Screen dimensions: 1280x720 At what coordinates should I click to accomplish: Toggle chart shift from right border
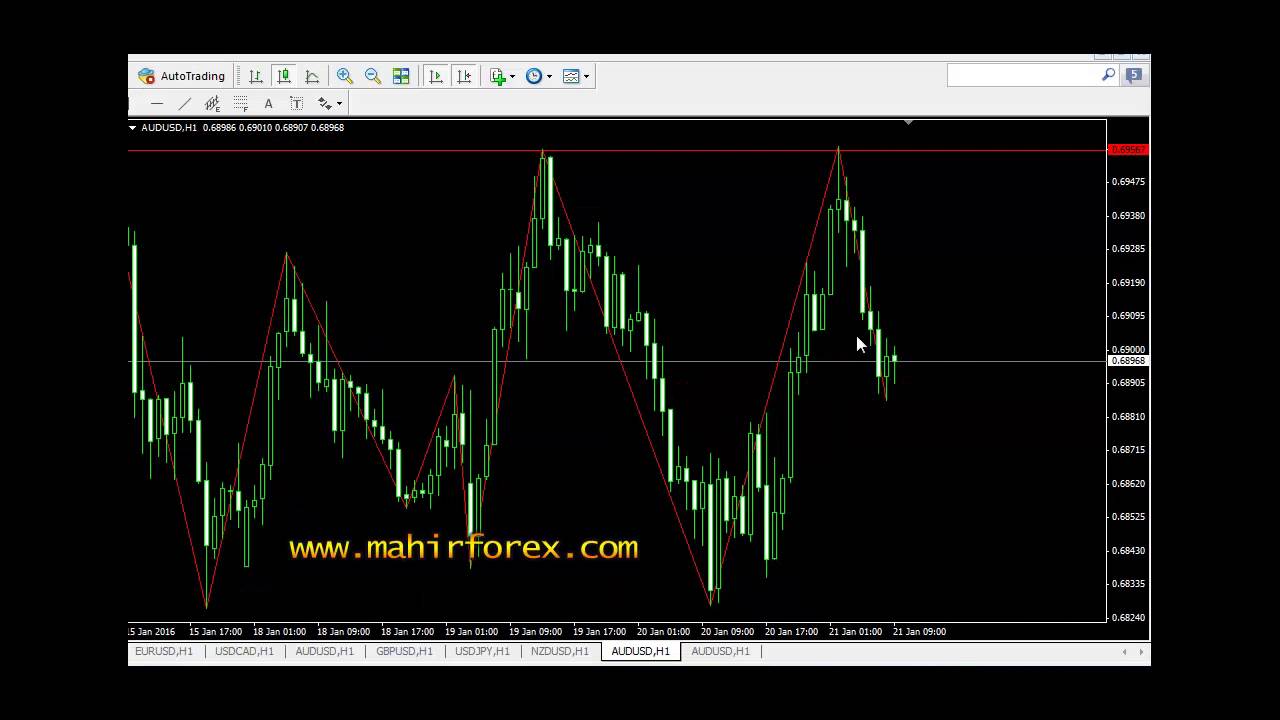tap(463, 76)
